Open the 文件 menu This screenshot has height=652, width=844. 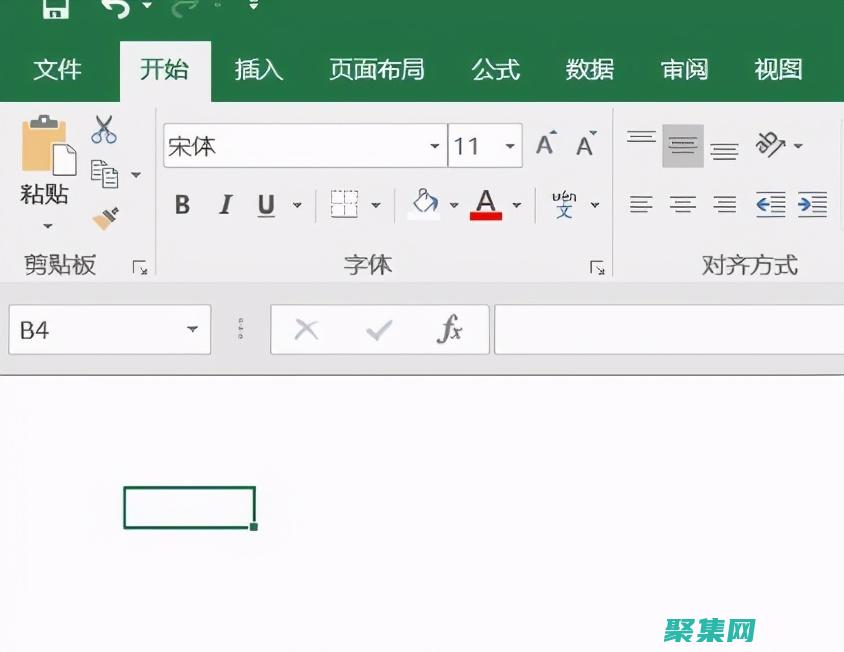[59, 69]
